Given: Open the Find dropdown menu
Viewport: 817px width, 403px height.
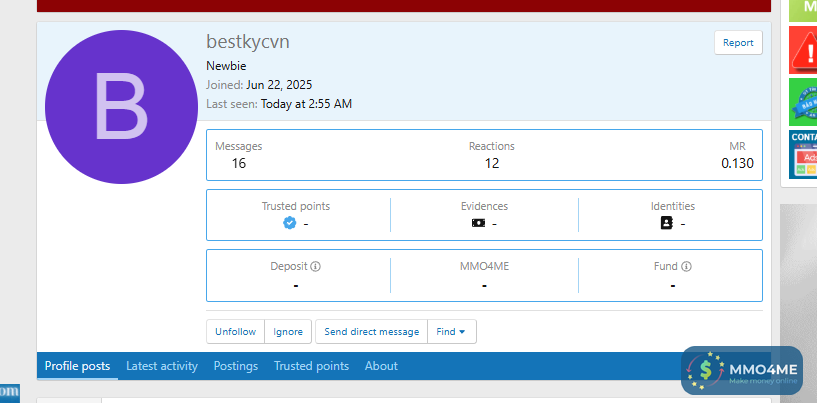Looking at the screenshot, I should point(451,332).
